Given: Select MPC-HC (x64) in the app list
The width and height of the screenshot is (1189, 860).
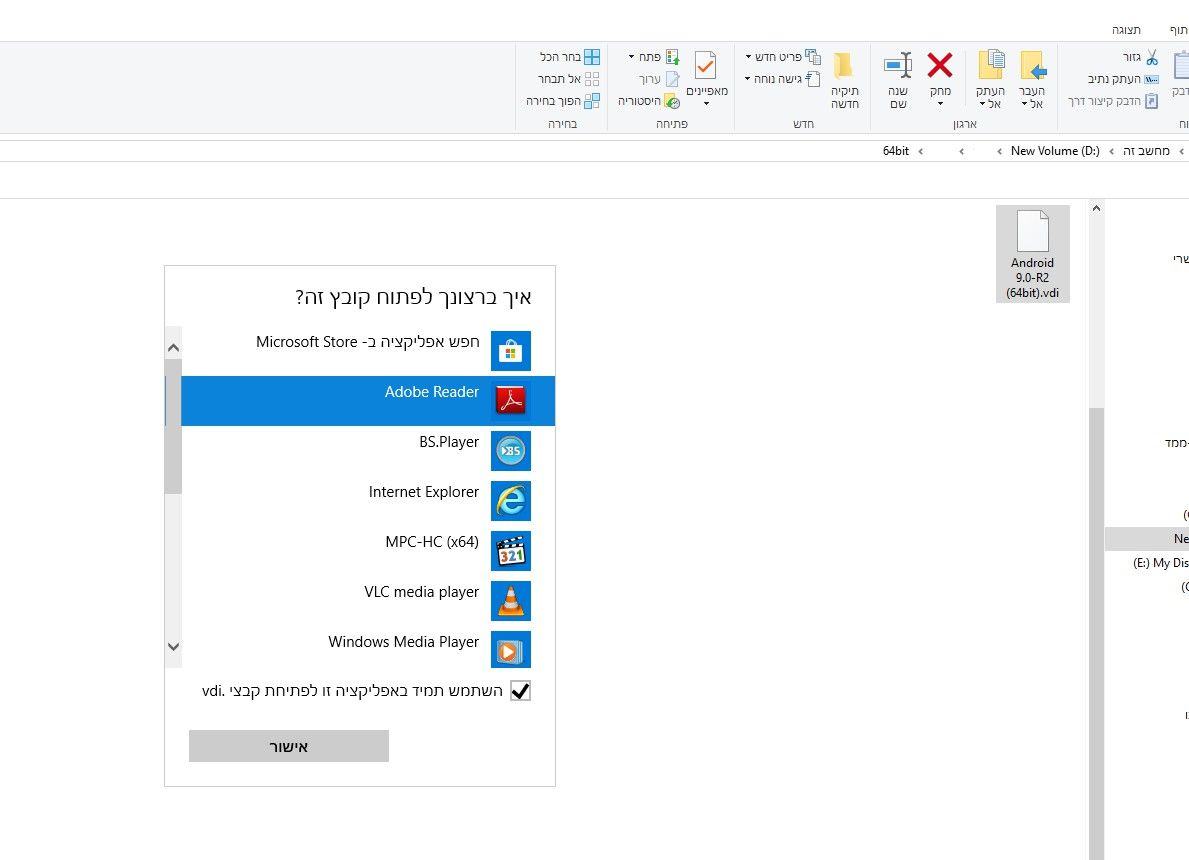Looking at the screenshot, I should click(368, 551).
